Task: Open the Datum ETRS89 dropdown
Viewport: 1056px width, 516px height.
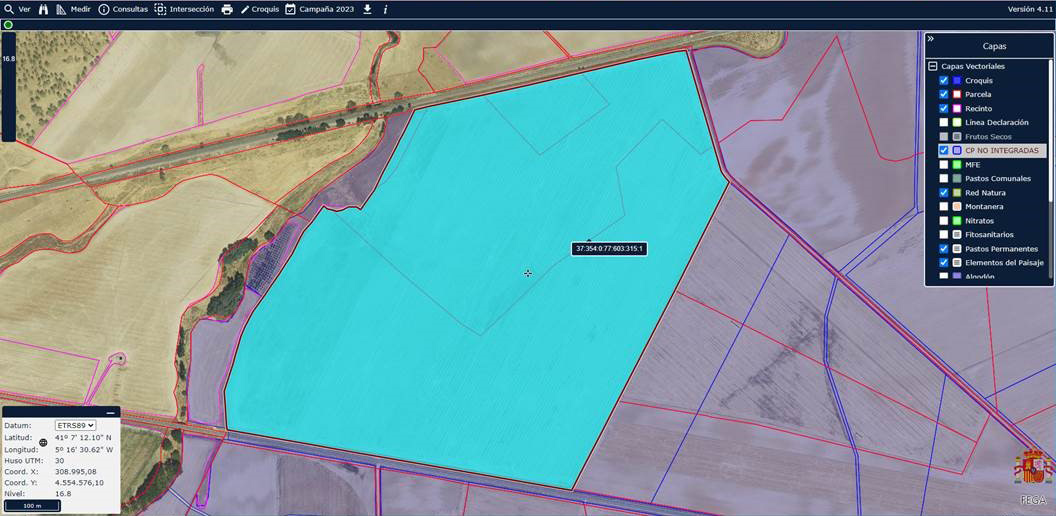Action: pos(75,425)
